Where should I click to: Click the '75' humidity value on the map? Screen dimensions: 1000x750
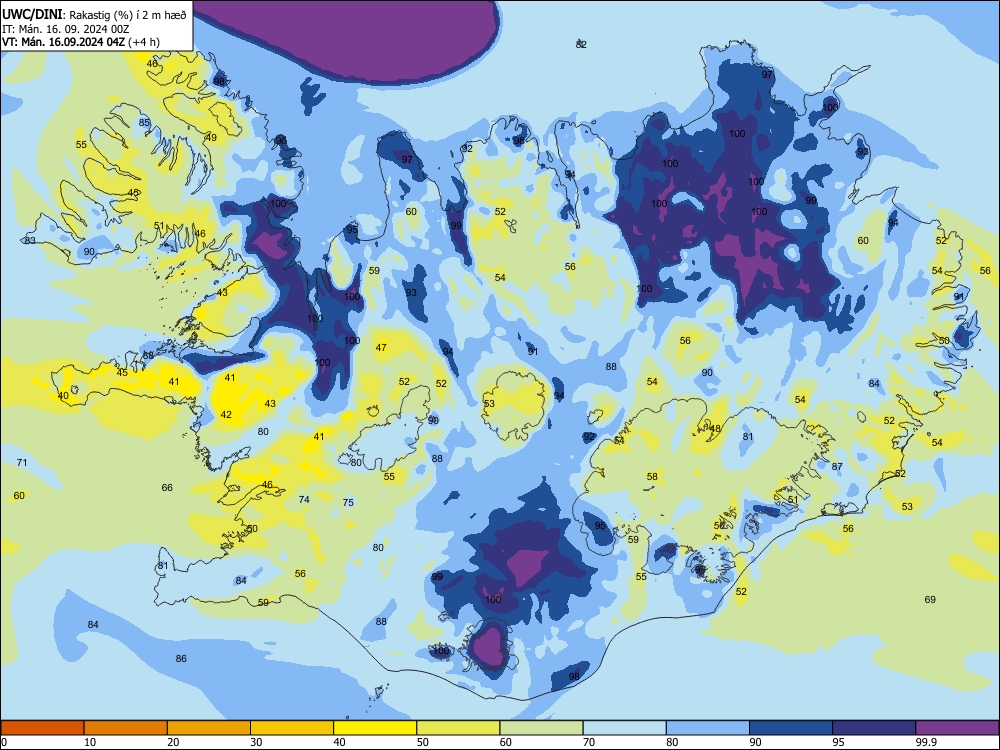pos(348,503)
